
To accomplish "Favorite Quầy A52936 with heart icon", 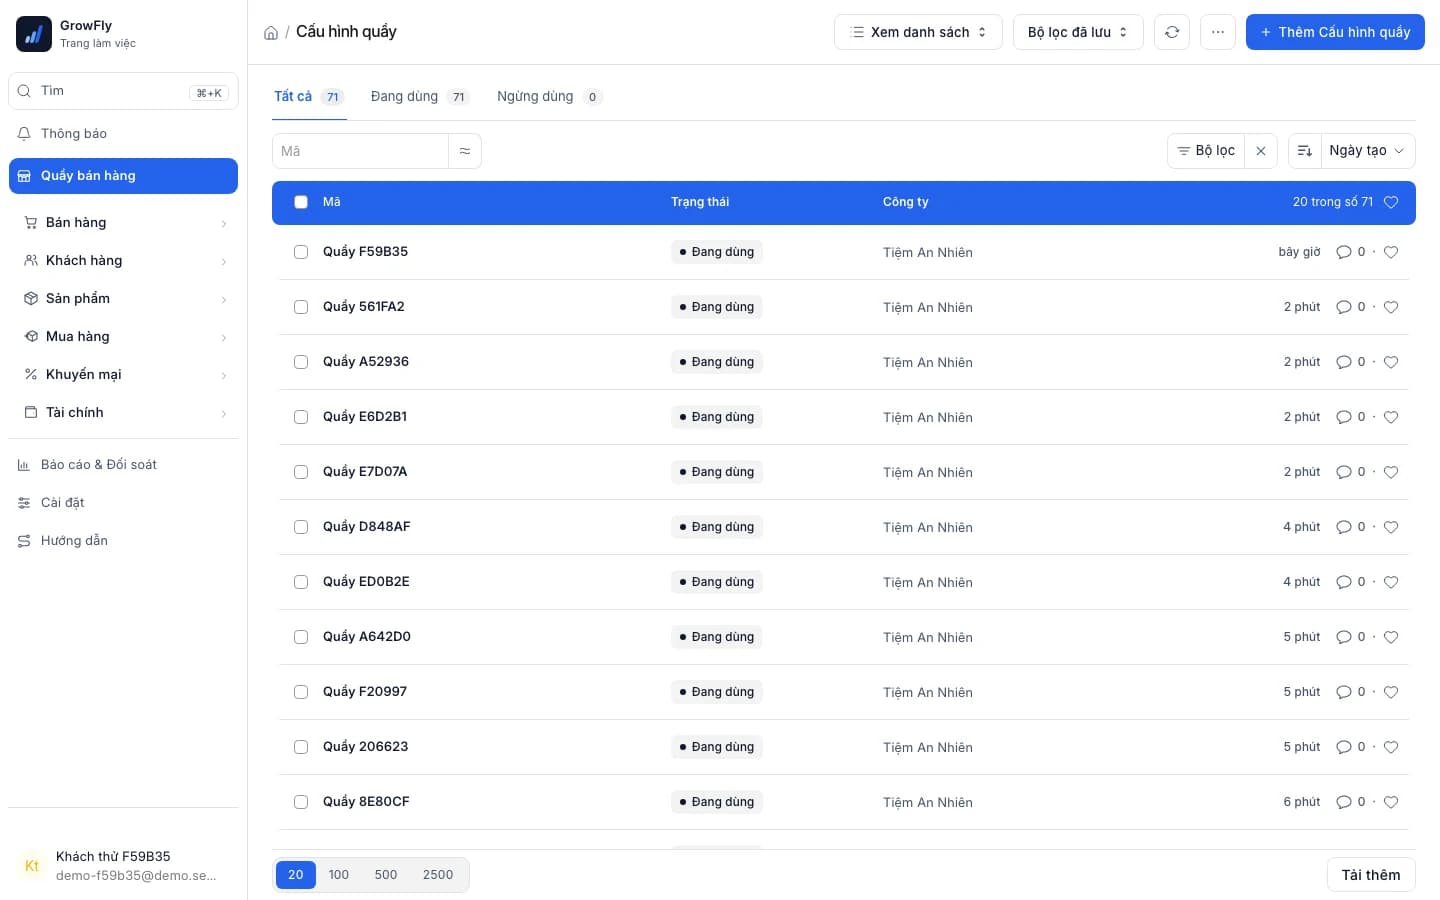I will tap(1391, 362).
